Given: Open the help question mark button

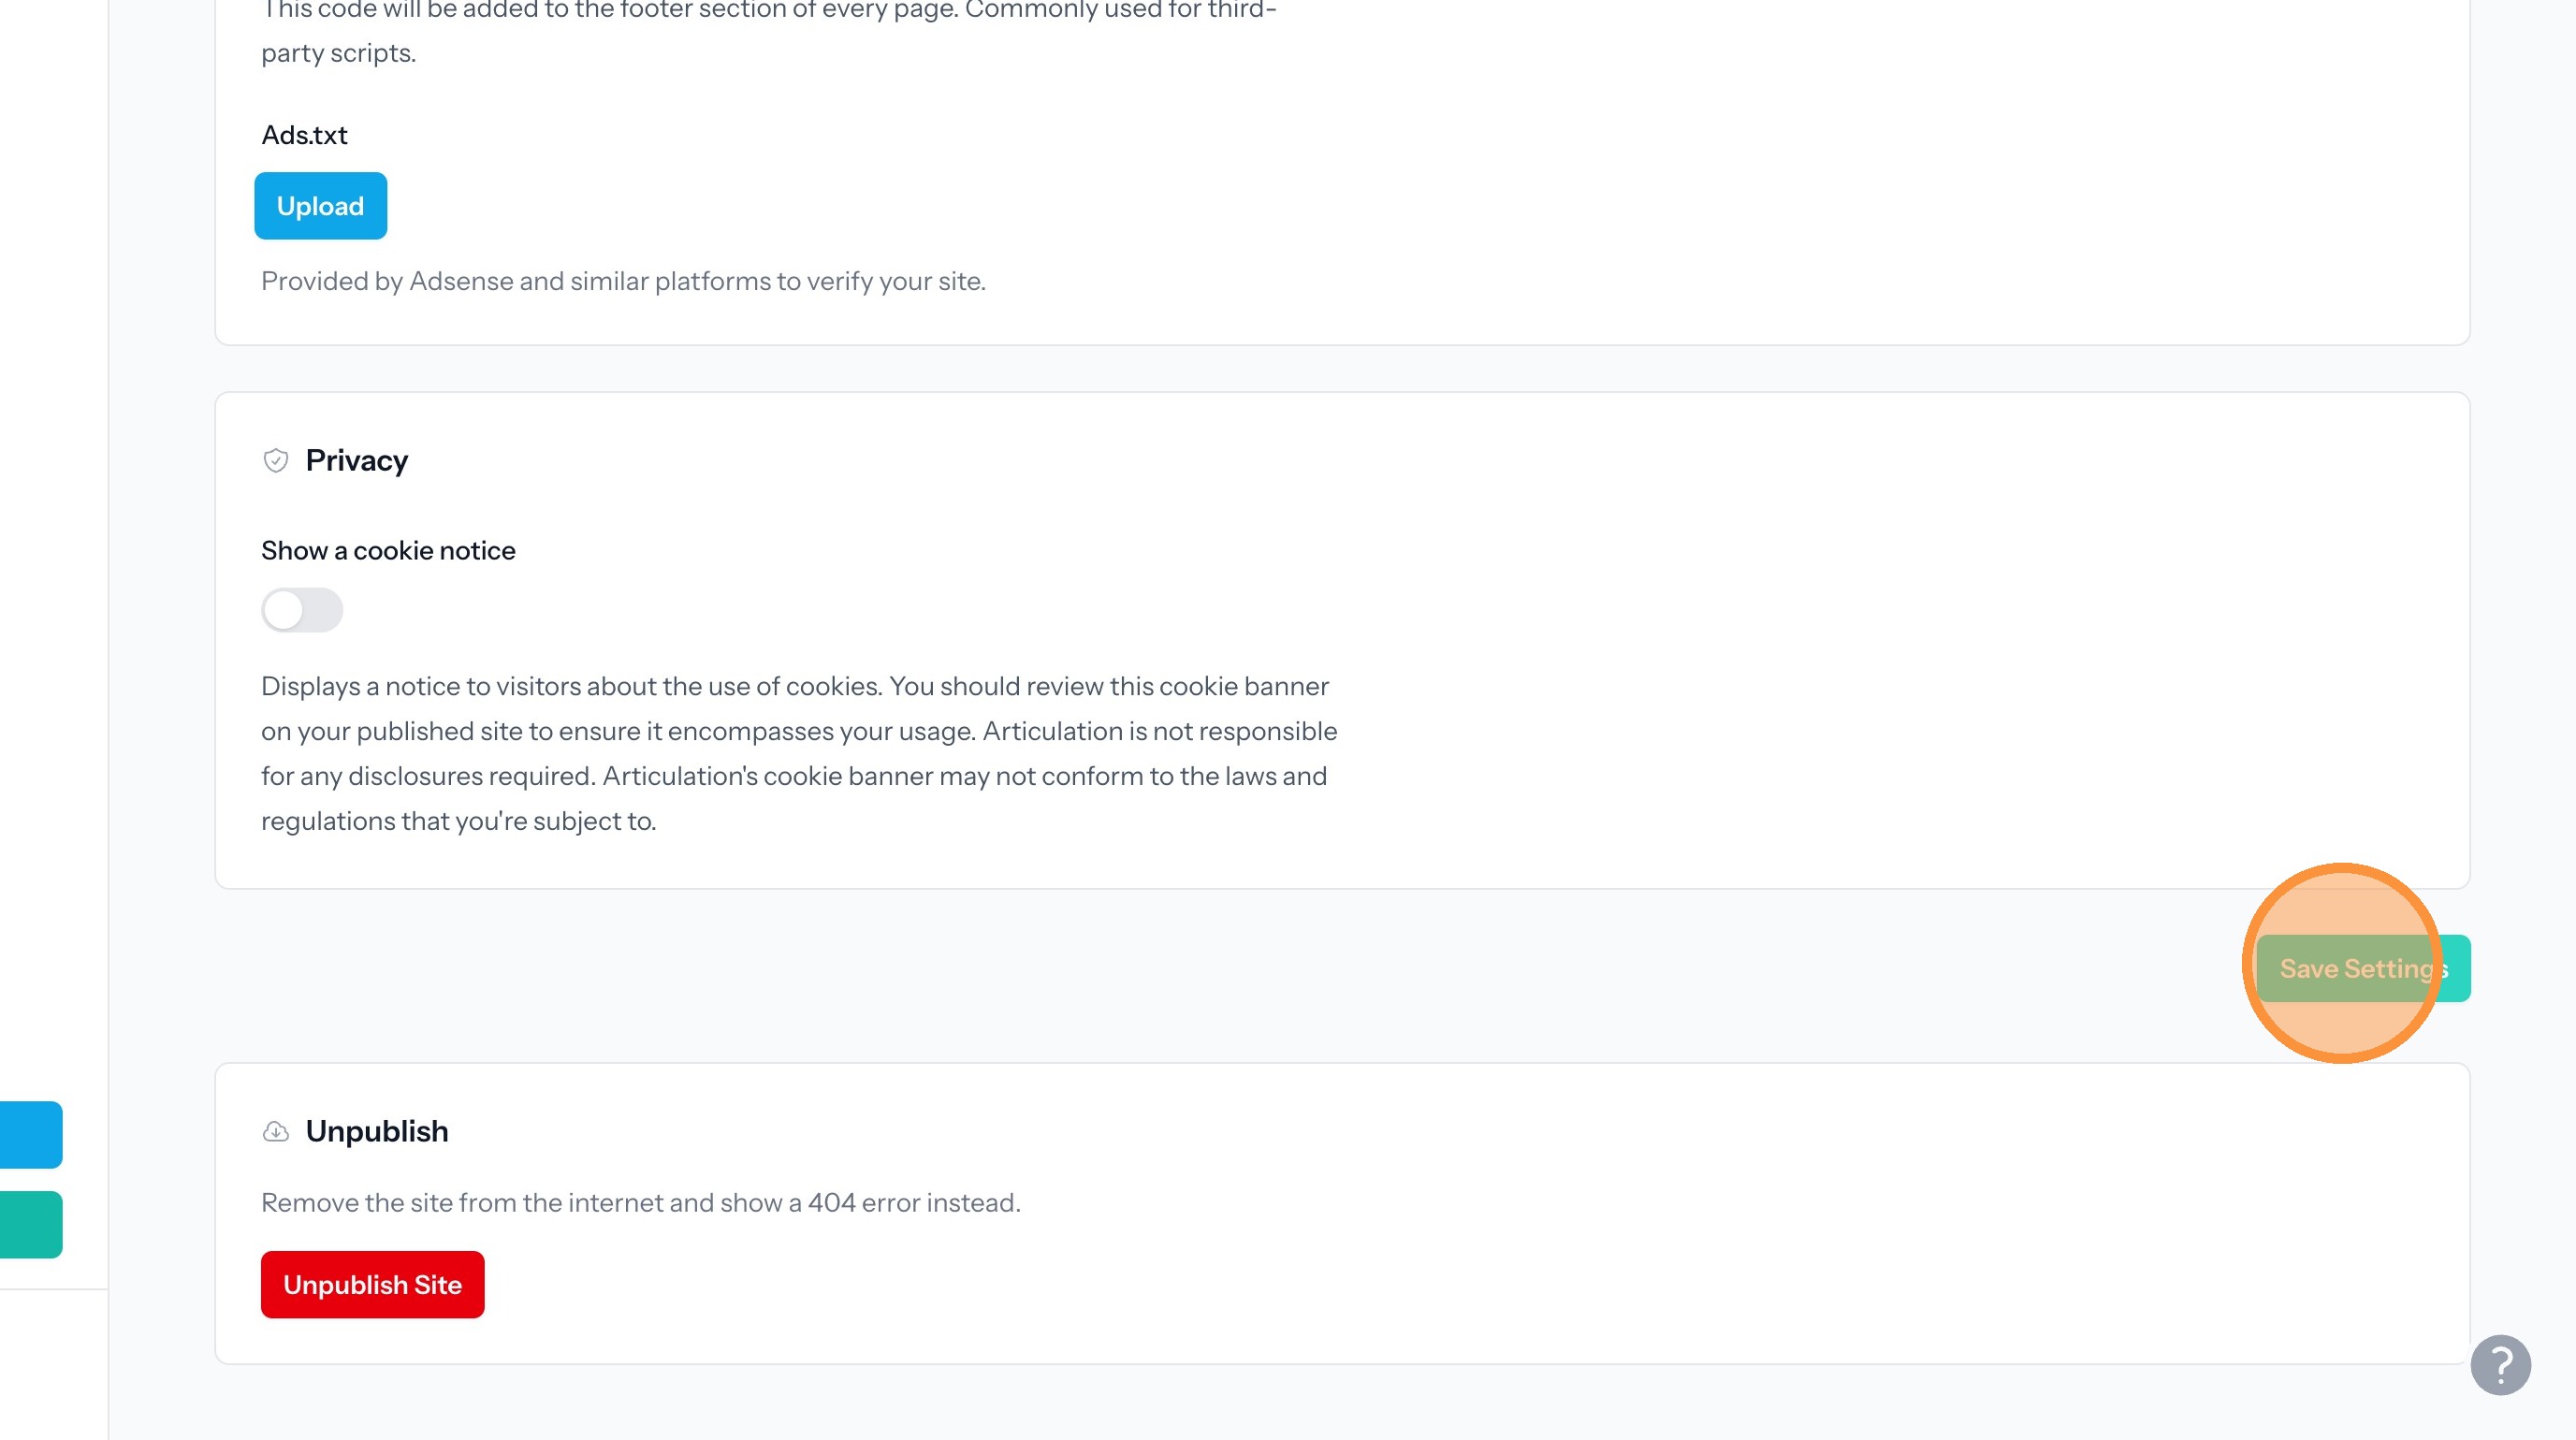Looking at the screenshot, I should [x=2500, y=1364].
